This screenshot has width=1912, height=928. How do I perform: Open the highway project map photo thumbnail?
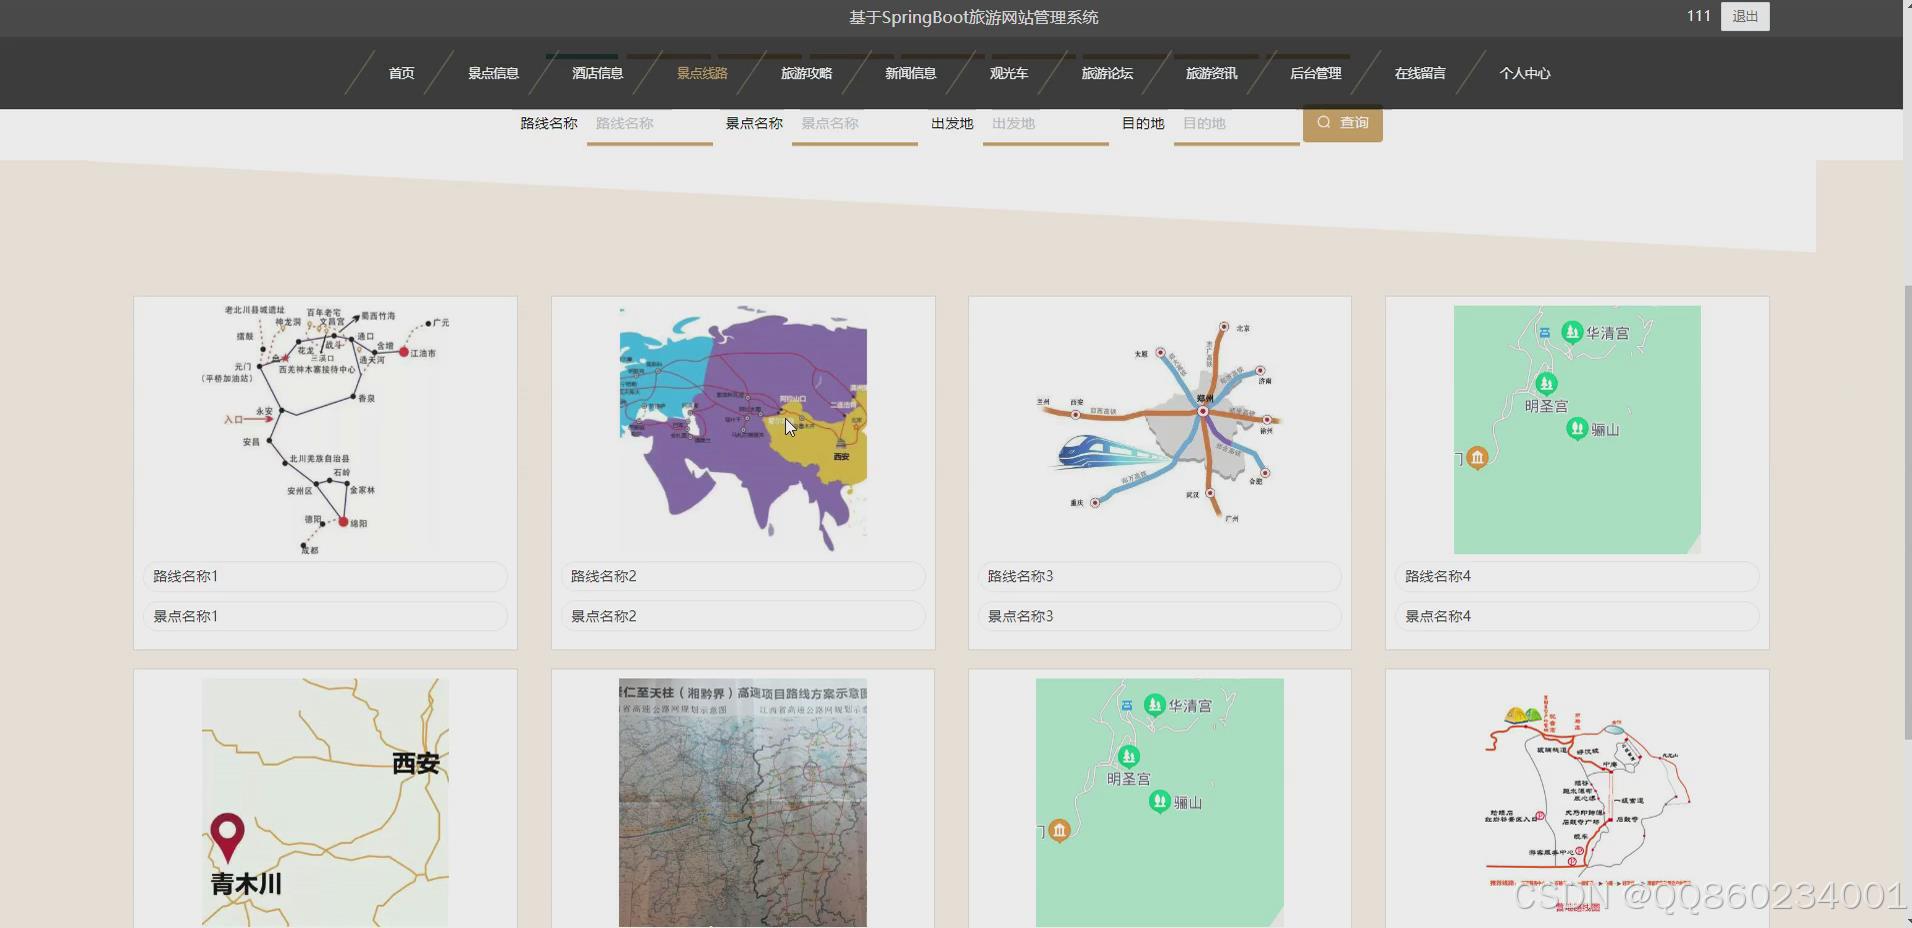point(743,803)
